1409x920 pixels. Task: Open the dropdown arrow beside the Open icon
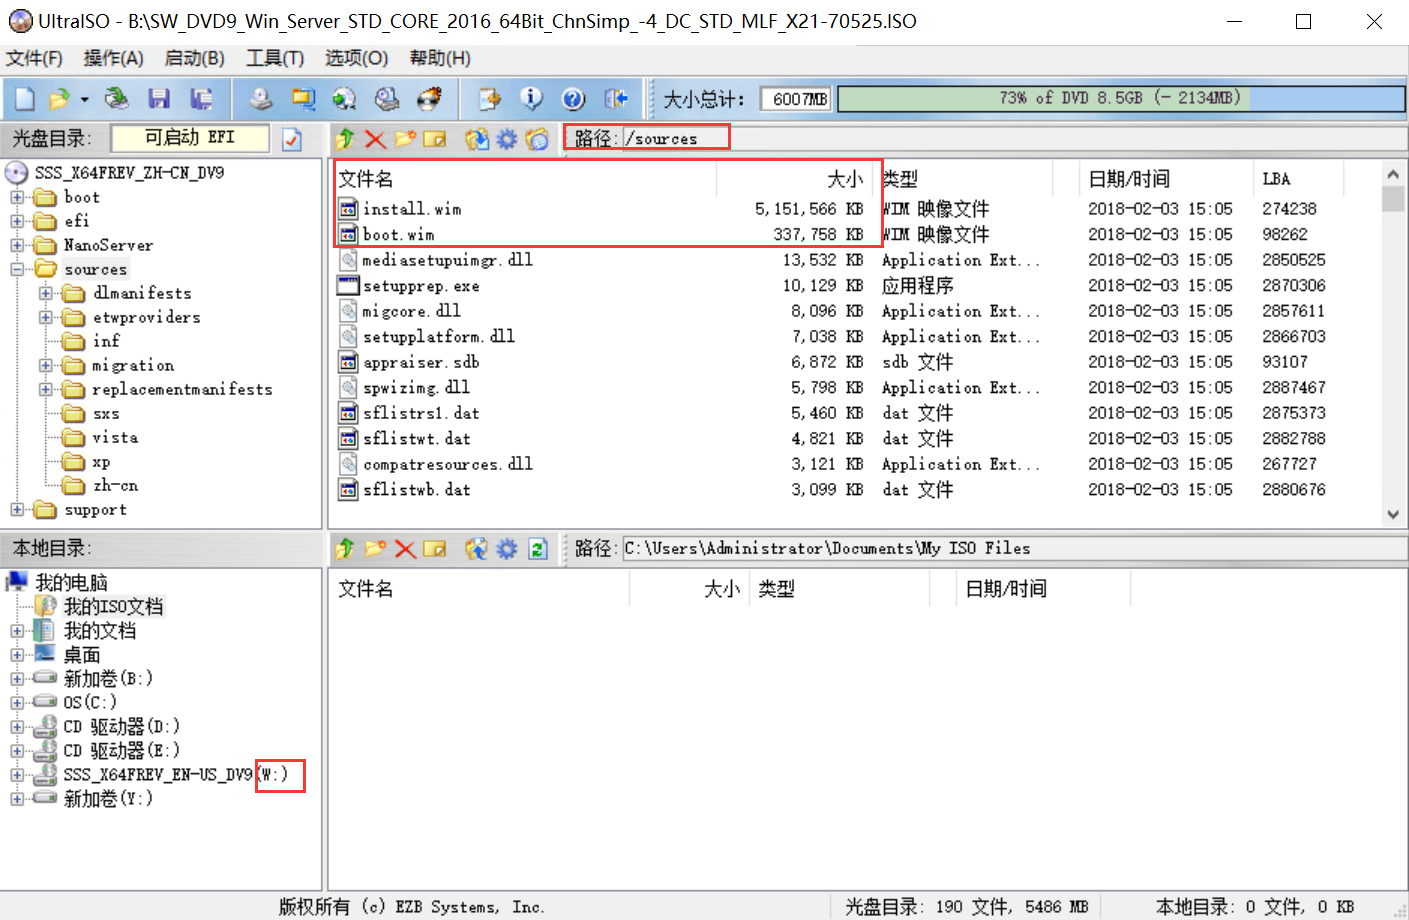click(85, 99)
